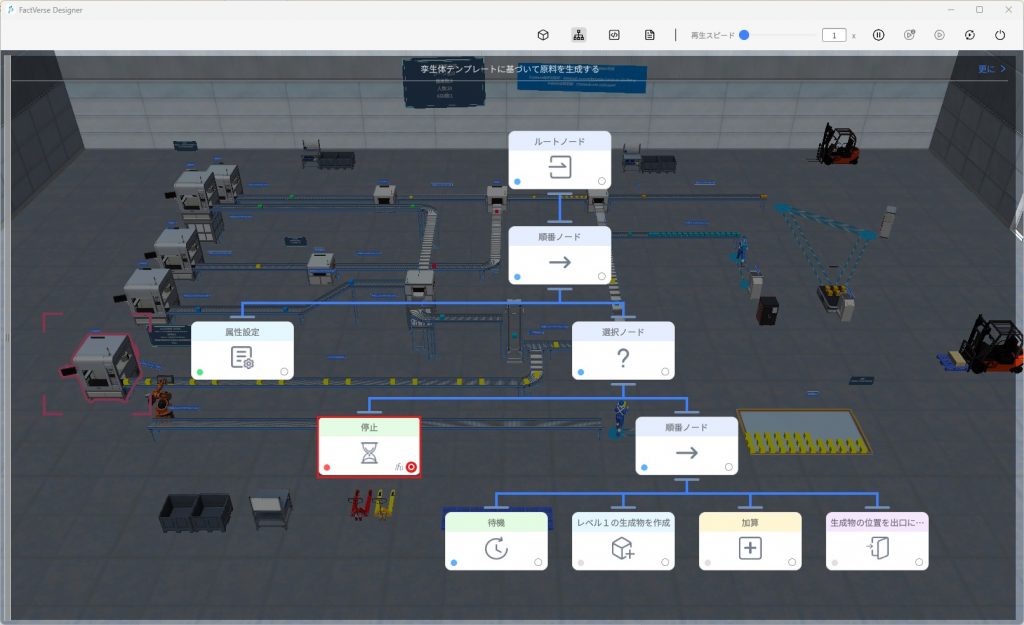Click the power button in toolbar
The image size is (1024, 625).
(1000, 35)
